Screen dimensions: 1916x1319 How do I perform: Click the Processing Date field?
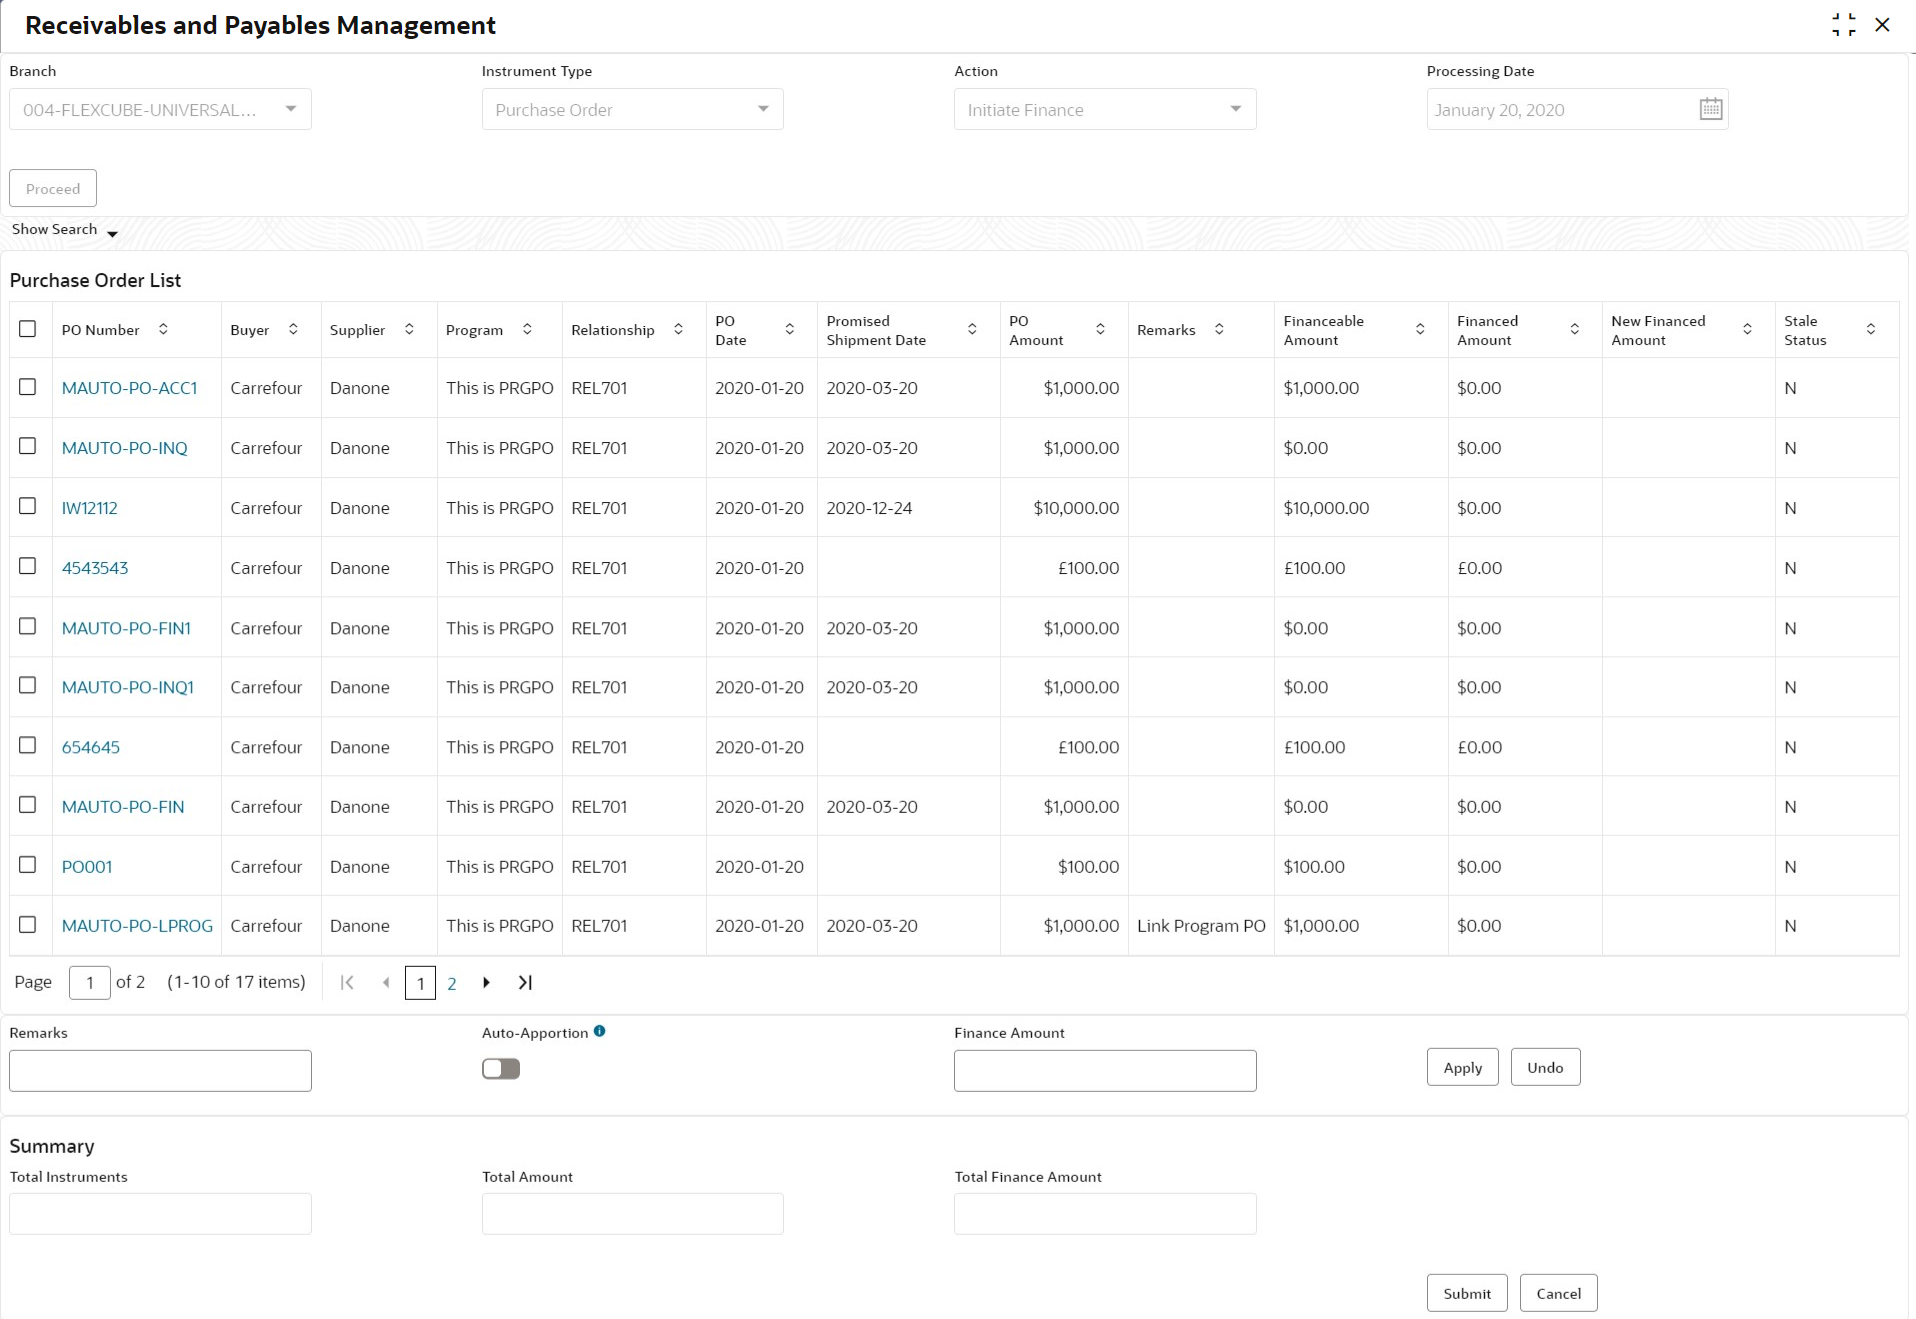click(x=1577, y=109)
